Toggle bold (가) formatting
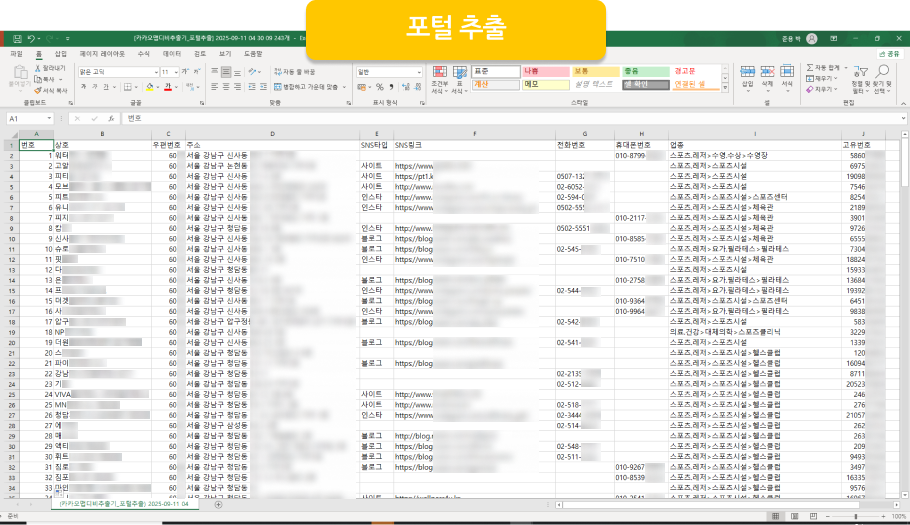910x525 pixels. 82,88
